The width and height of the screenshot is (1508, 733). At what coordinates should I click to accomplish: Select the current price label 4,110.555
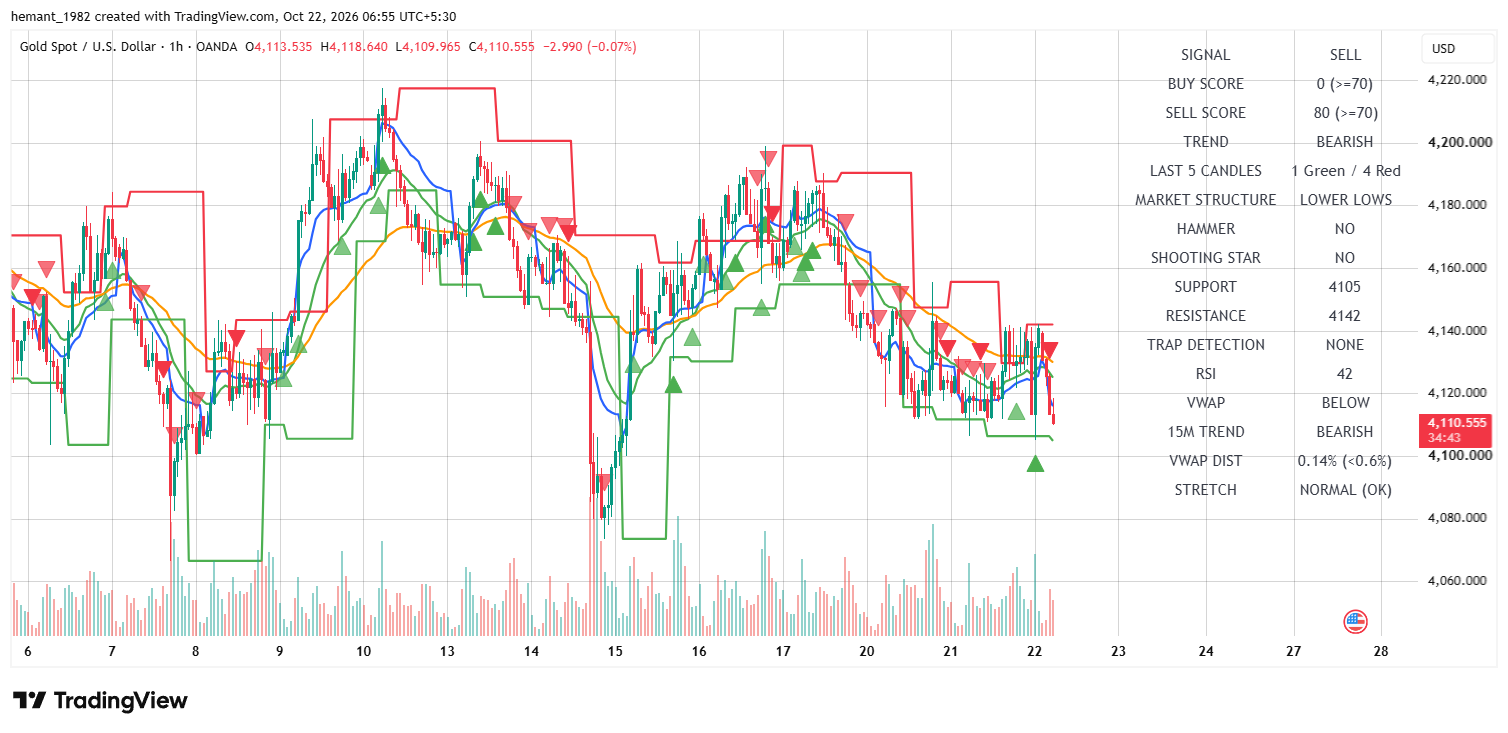1457,423
